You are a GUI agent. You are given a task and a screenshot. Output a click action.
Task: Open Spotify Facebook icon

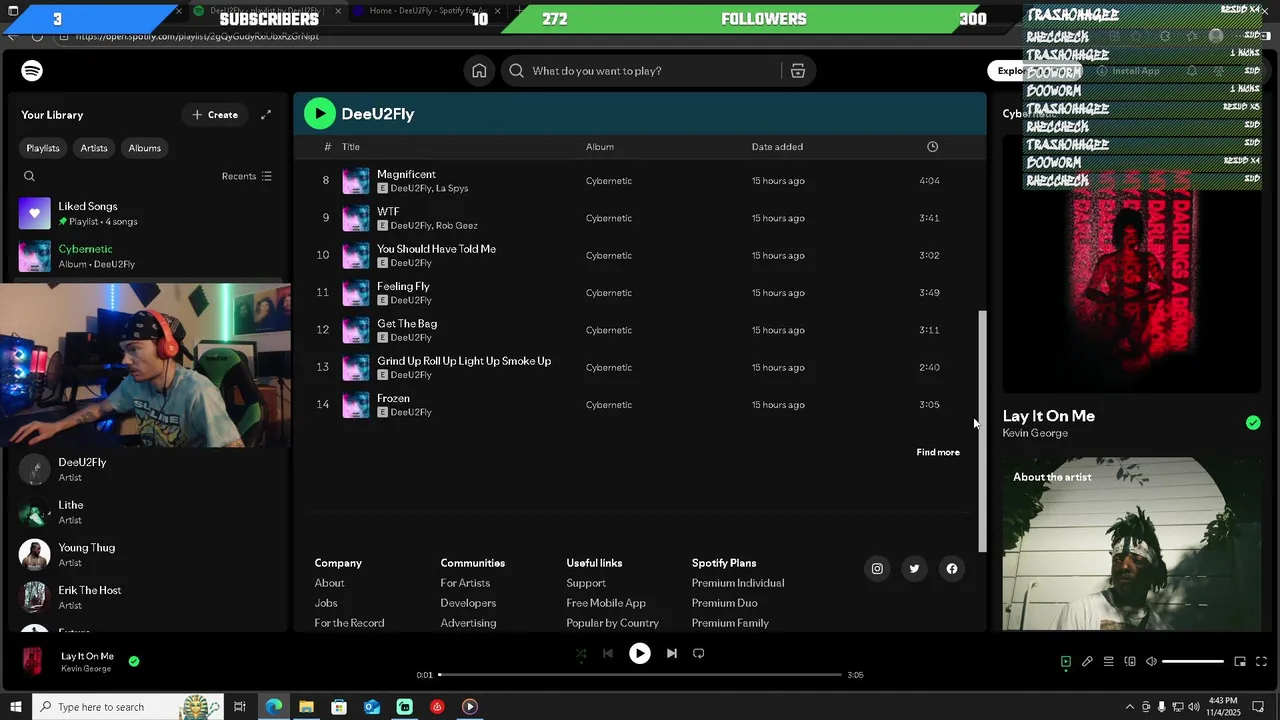tap(952, 569)
